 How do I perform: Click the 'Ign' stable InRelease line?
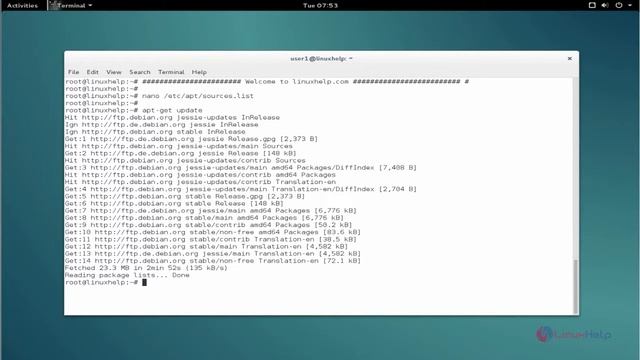click(155, 132)
